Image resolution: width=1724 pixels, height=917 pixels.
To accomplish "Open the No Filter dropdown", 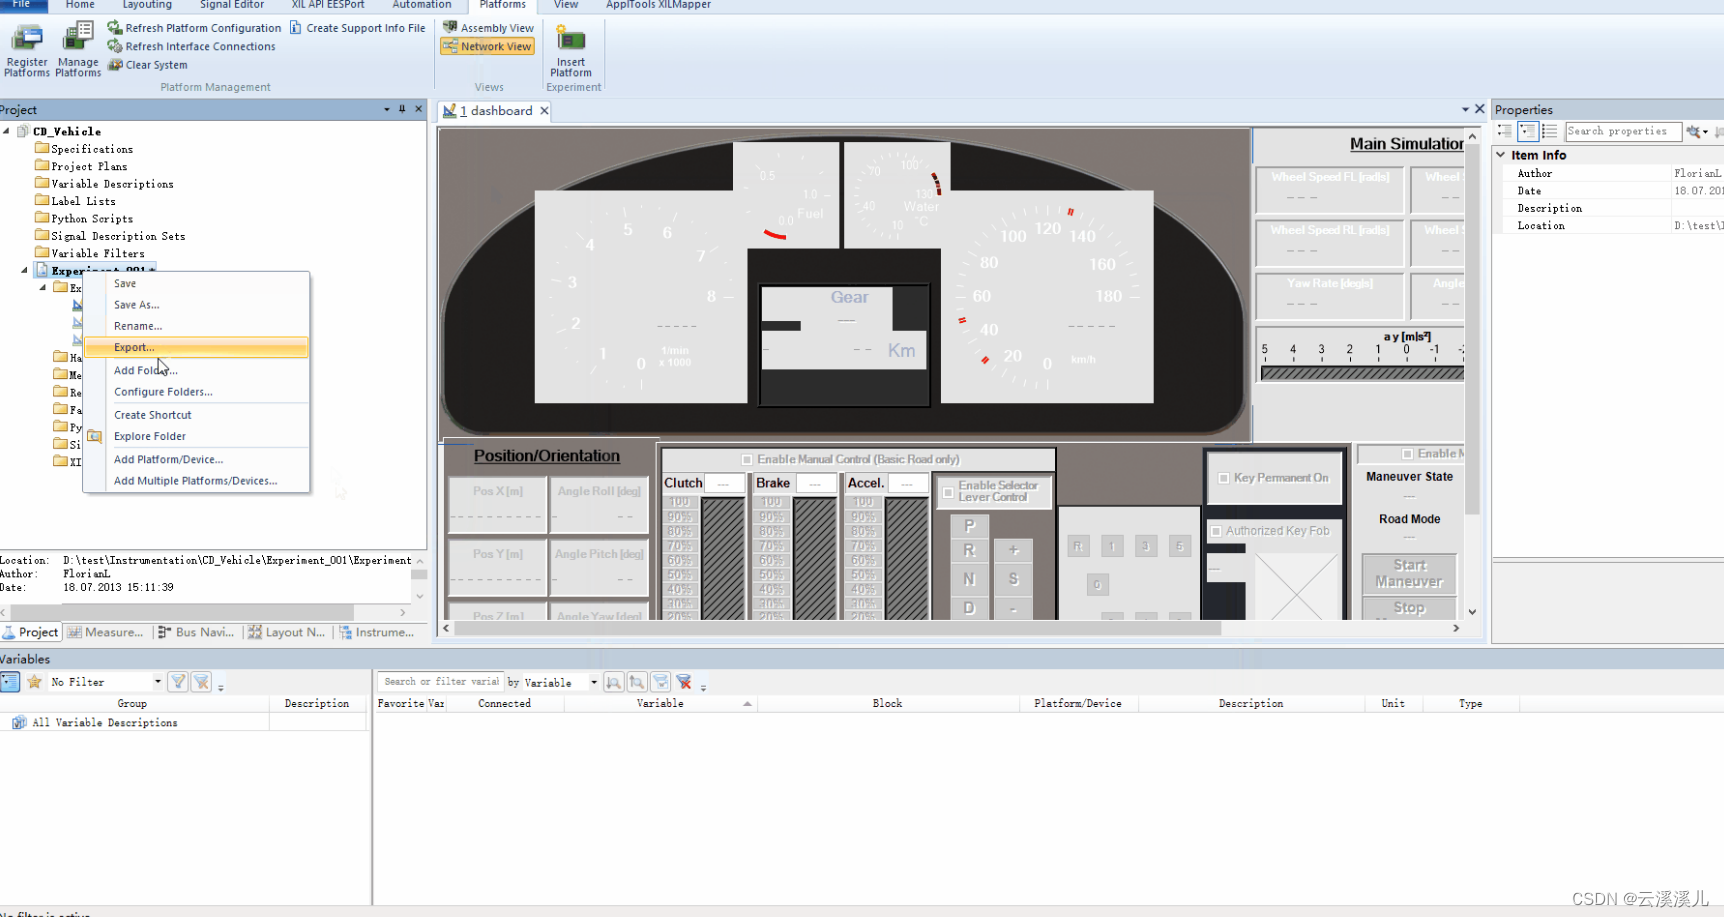I will (157, 682).
